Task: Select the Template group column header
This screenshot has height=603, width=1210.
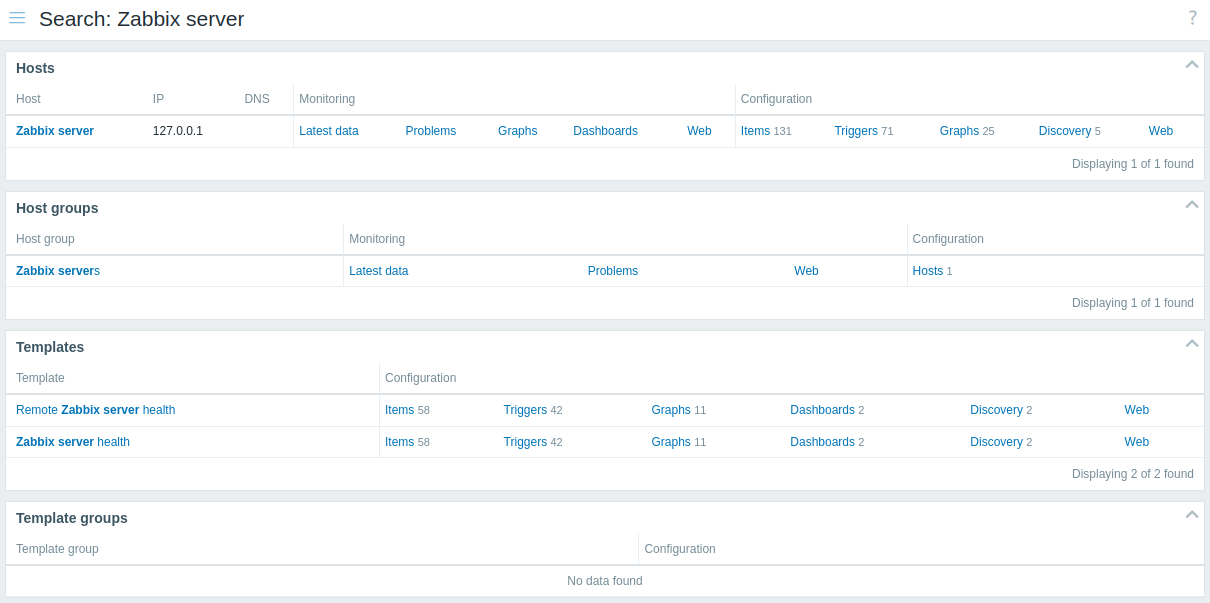Action: tap(57, 549)
